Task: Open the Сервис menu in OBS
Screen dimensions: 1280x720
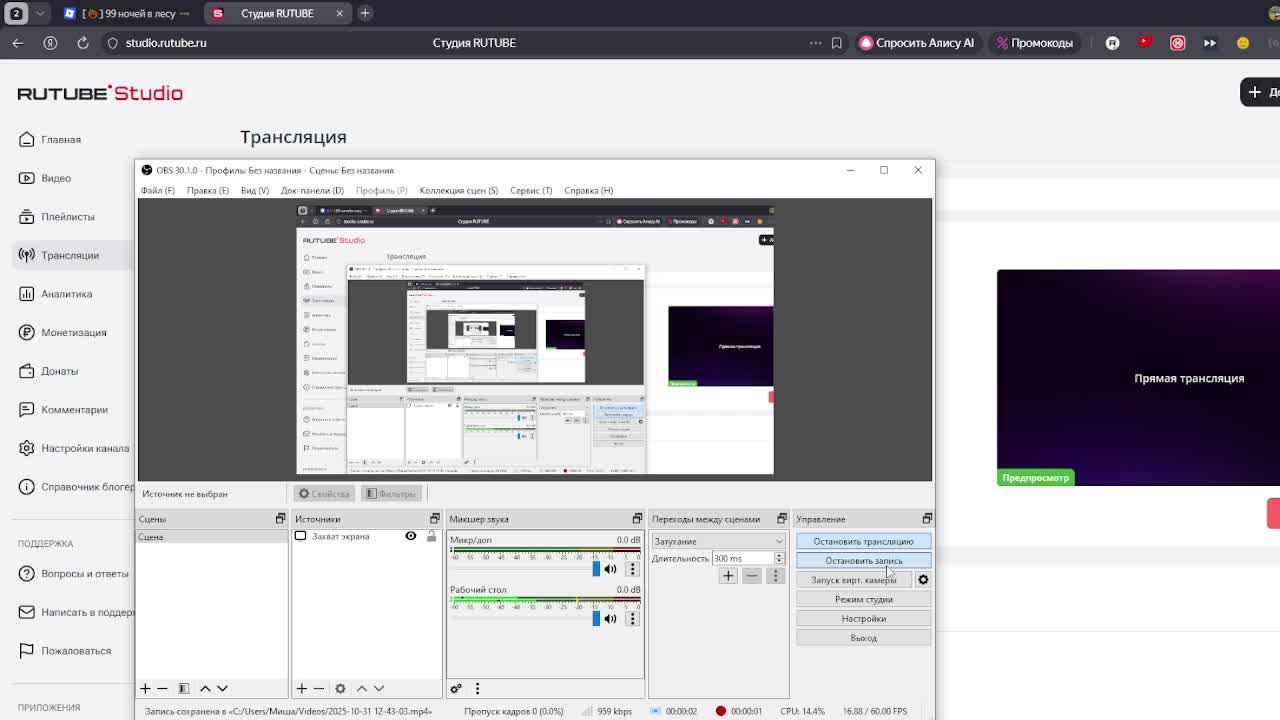Action: [531, 190]
